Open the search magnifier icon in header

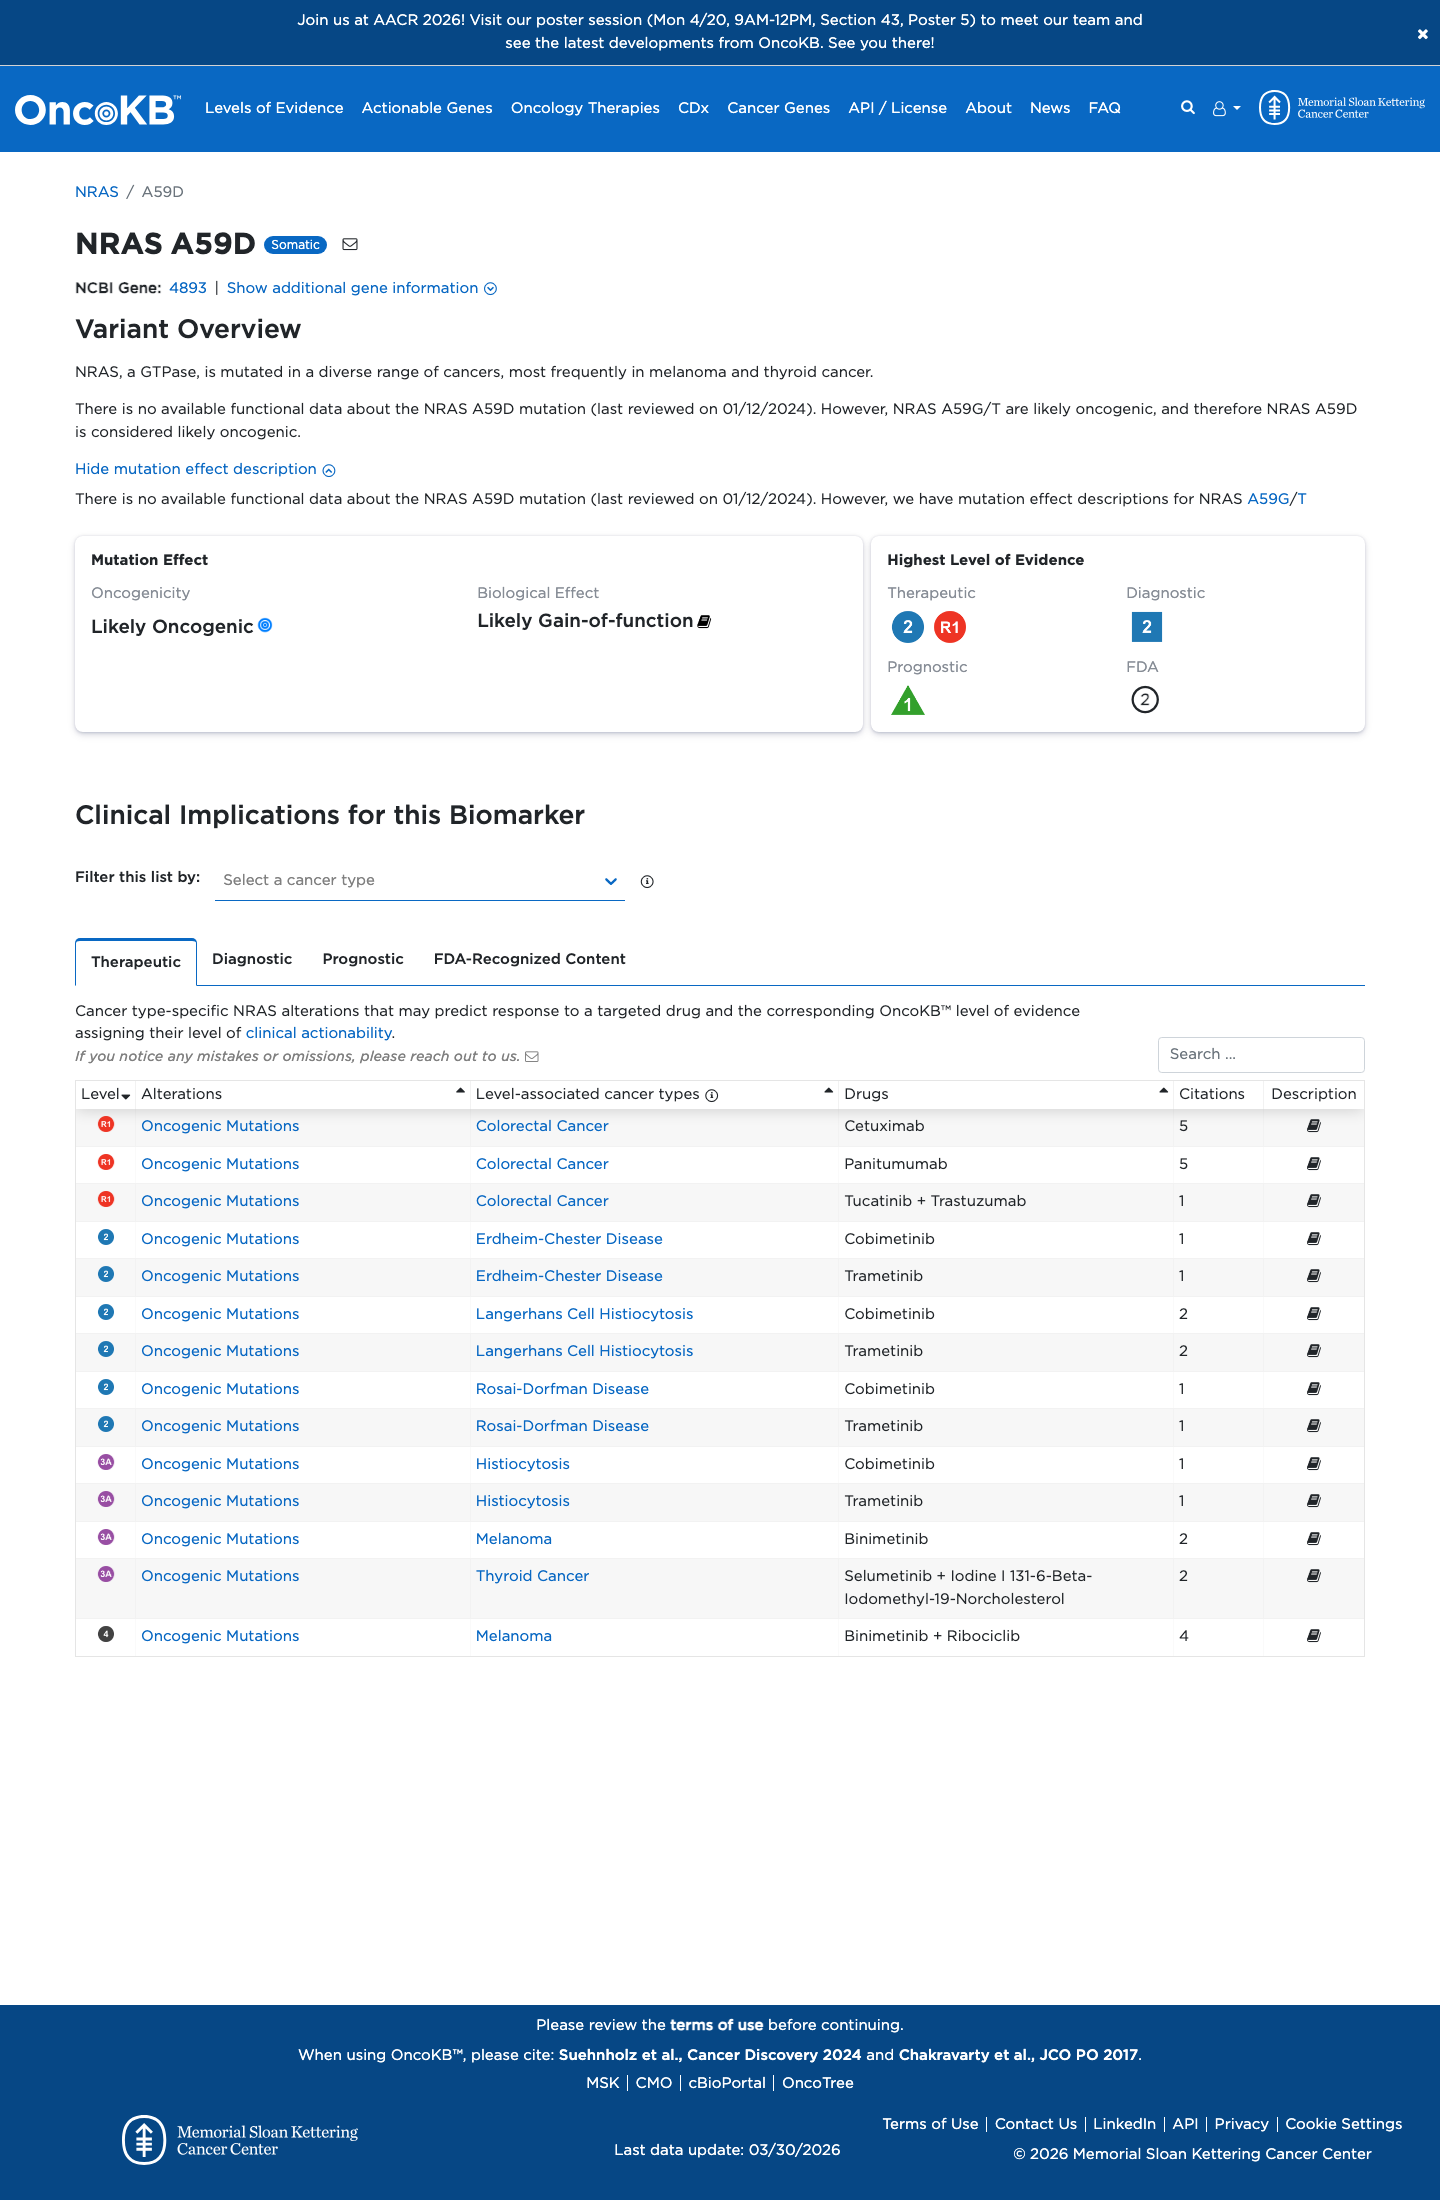[x=1188, y=108]
